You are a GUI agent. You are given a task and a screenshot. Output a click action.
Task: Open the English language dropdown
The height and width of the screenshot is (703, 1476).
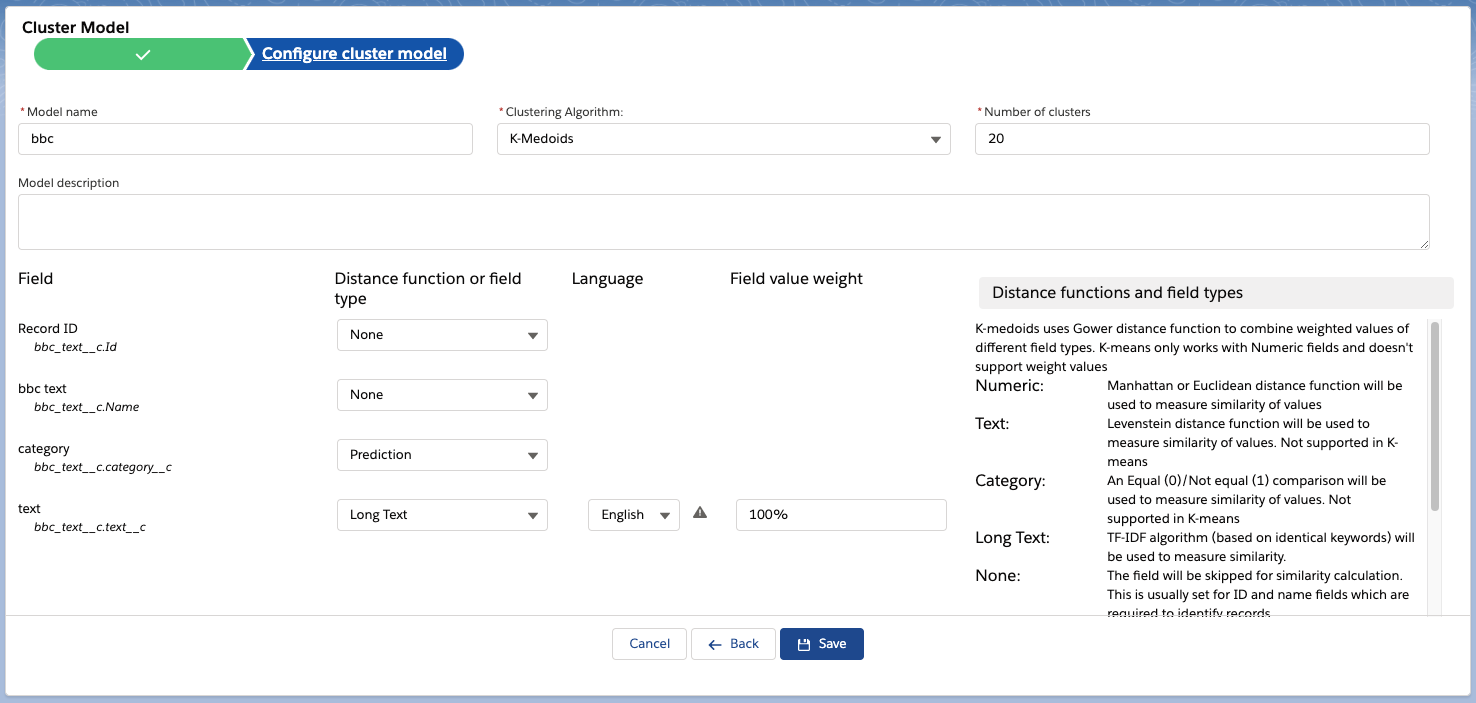(x=634, y=515)
